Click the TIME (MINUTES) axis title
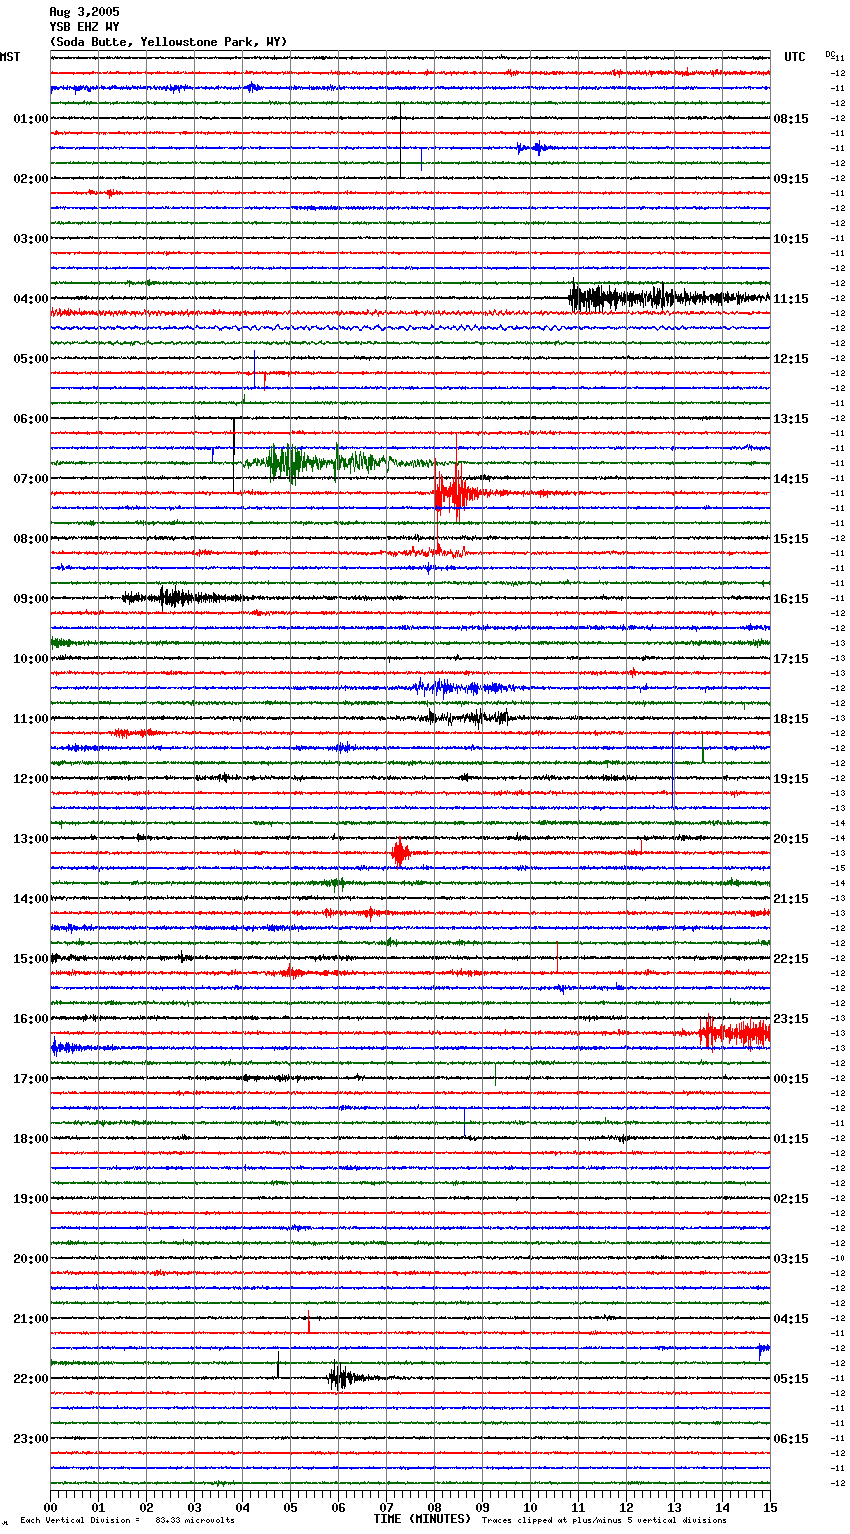850x1534 pixels. tap(422, 1519)
